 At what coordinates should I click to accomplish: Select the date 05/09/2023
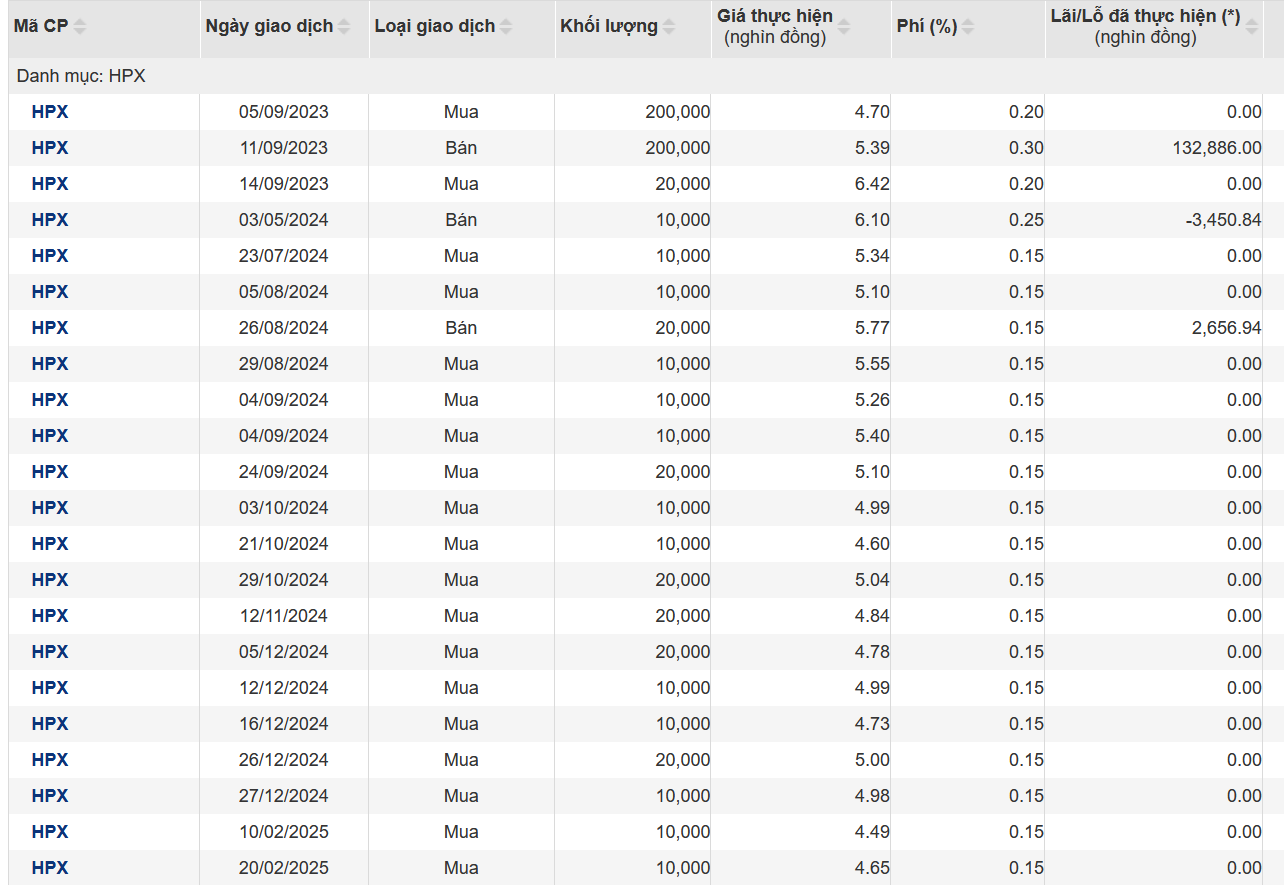(284, 112)
